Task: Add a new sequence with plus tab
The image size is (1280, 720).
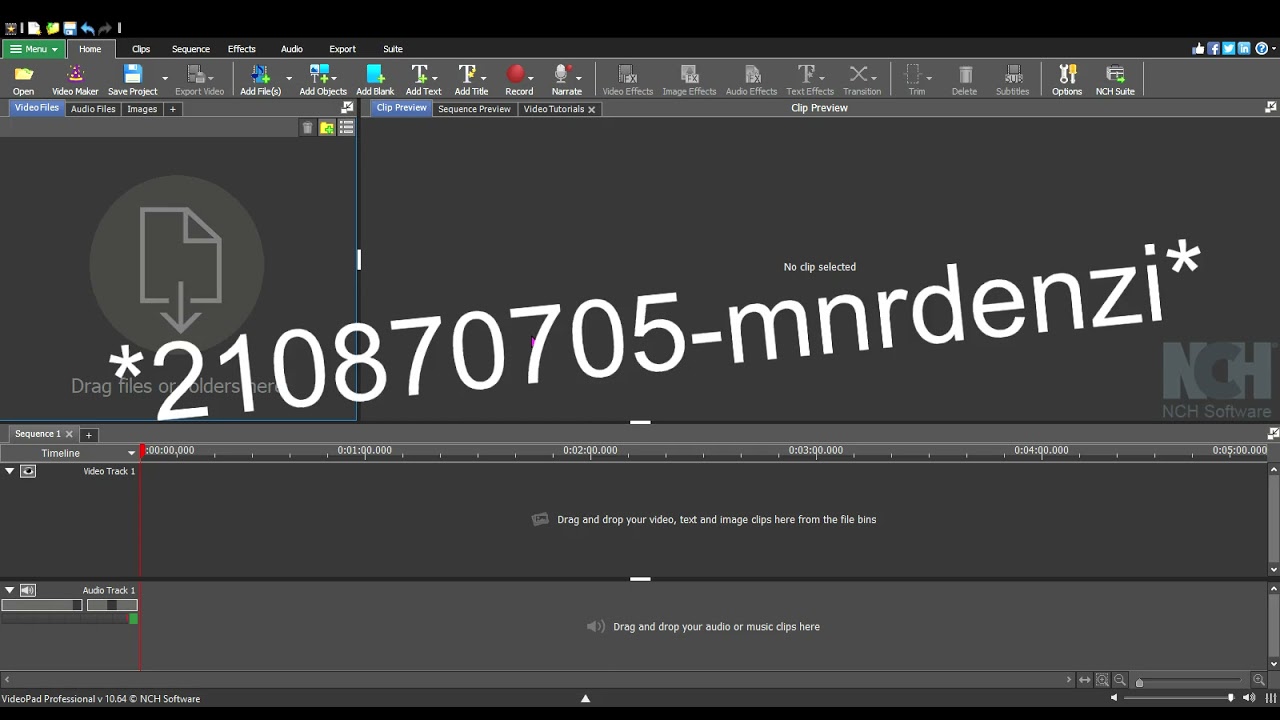Action: tap(88, 435)
